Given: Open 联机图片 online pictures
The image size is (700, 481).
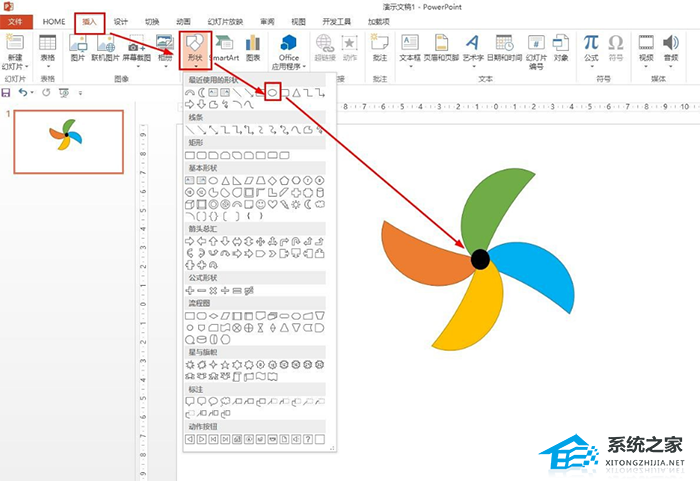Looking at the screenshot, I should [105, 48].
